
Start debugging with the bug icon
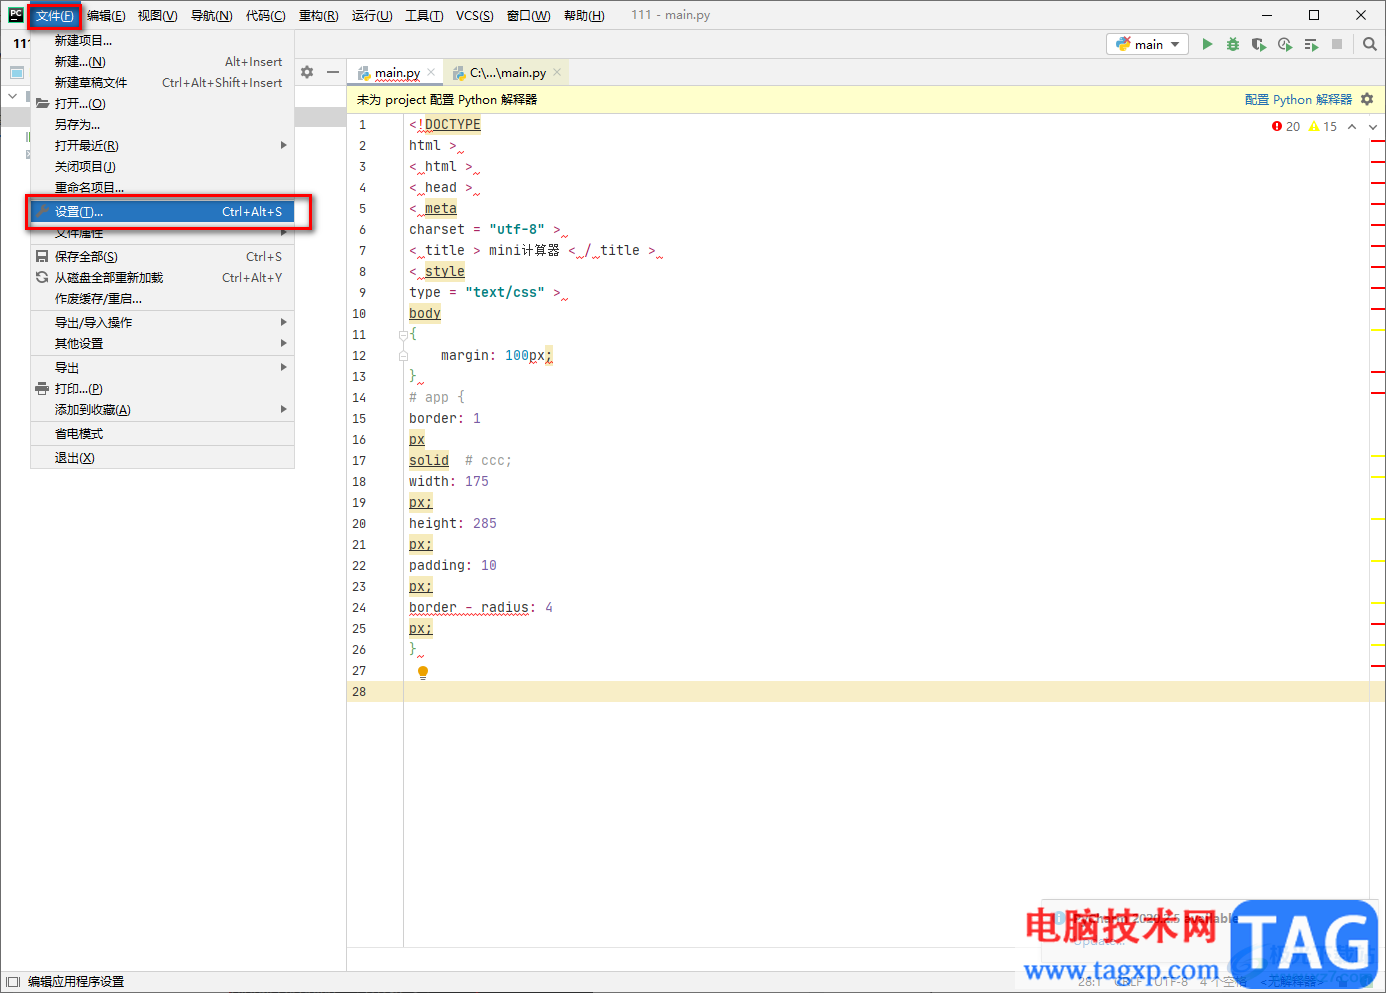(1233, 44)
